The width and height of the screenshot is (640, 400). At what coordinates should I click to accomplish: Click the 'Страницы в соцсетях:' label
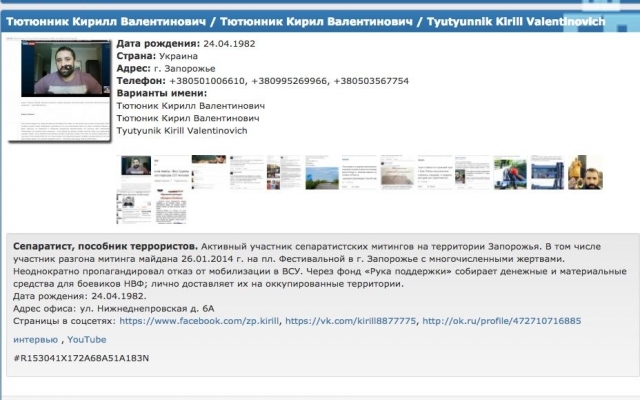click(64, 321)
